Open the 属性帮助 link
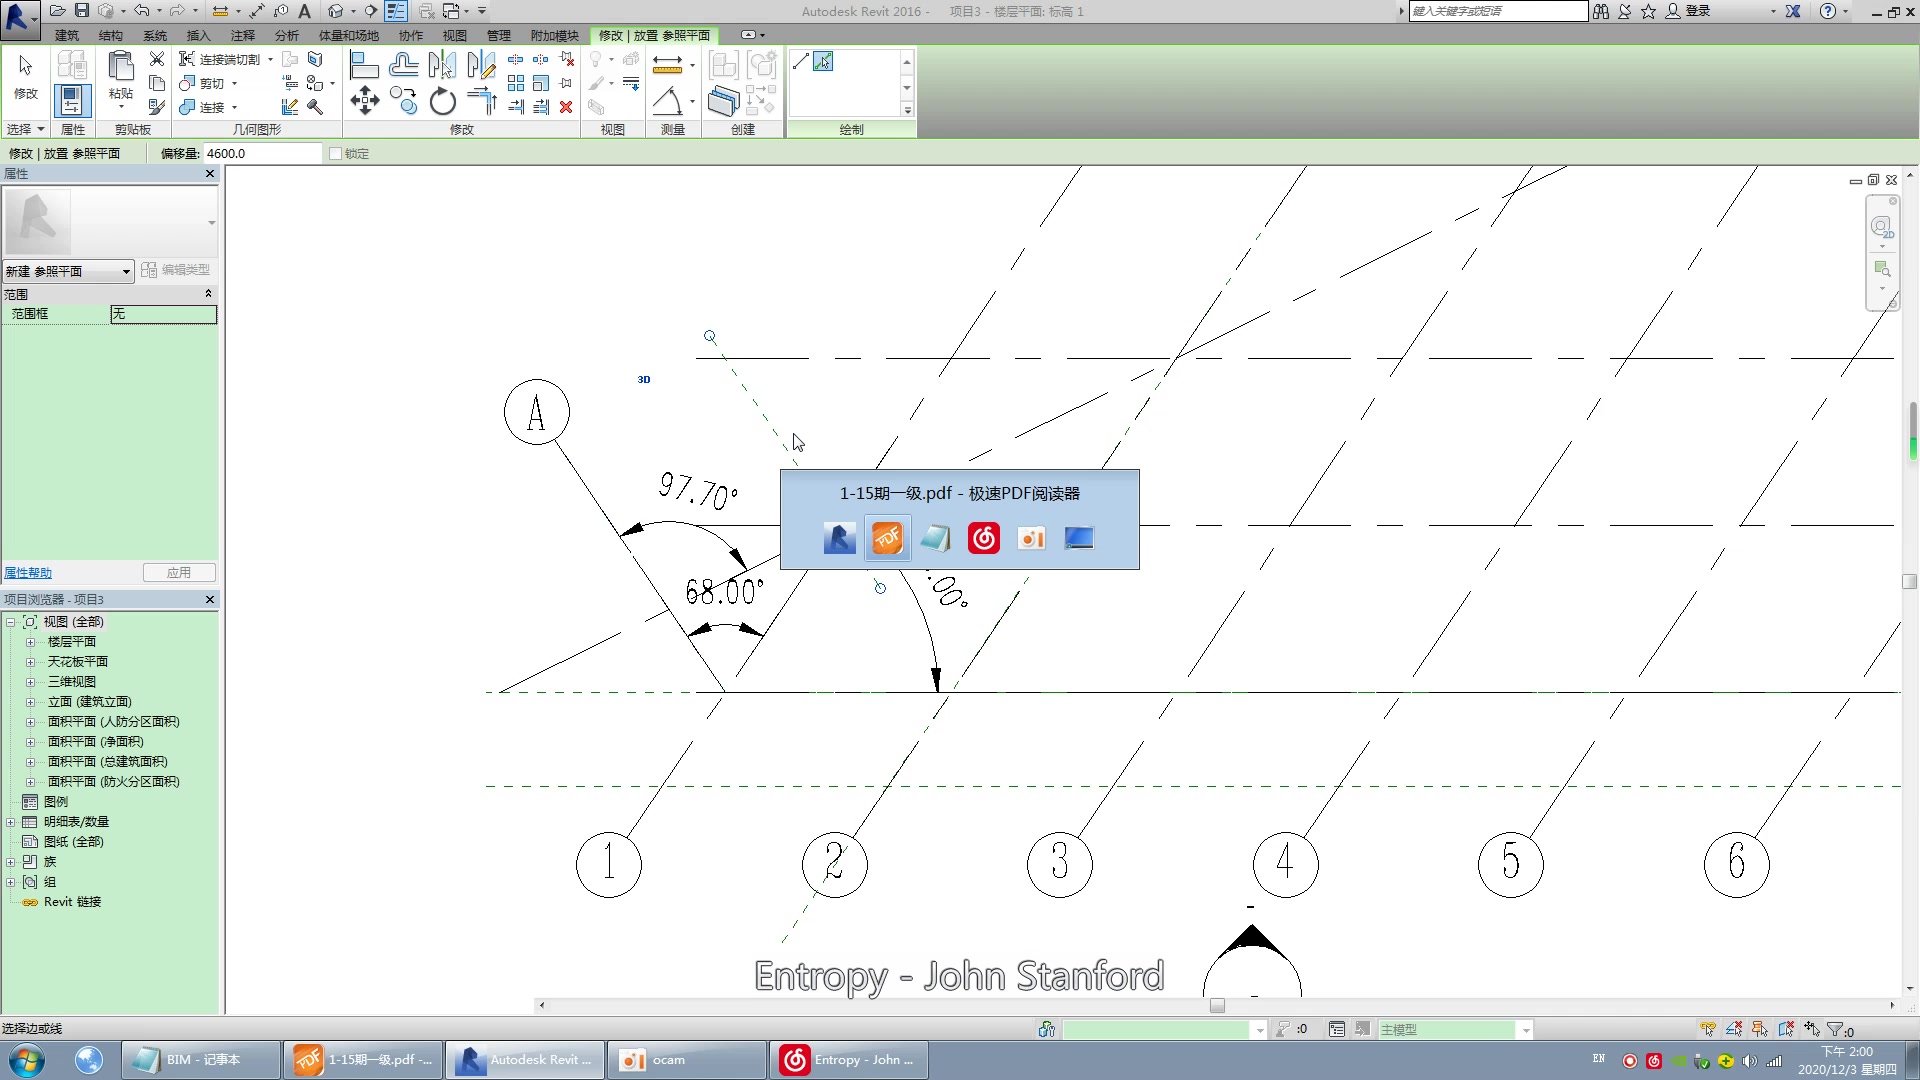 28,573
